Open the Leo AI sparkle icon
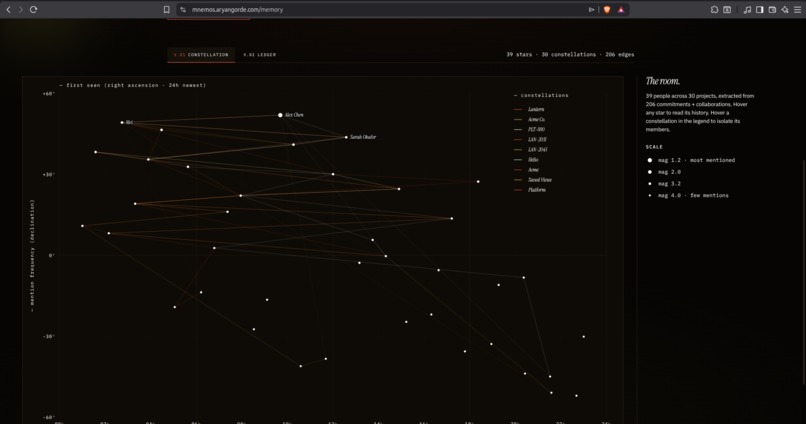Screen dimensions: 806x424 tap(785, 9)
